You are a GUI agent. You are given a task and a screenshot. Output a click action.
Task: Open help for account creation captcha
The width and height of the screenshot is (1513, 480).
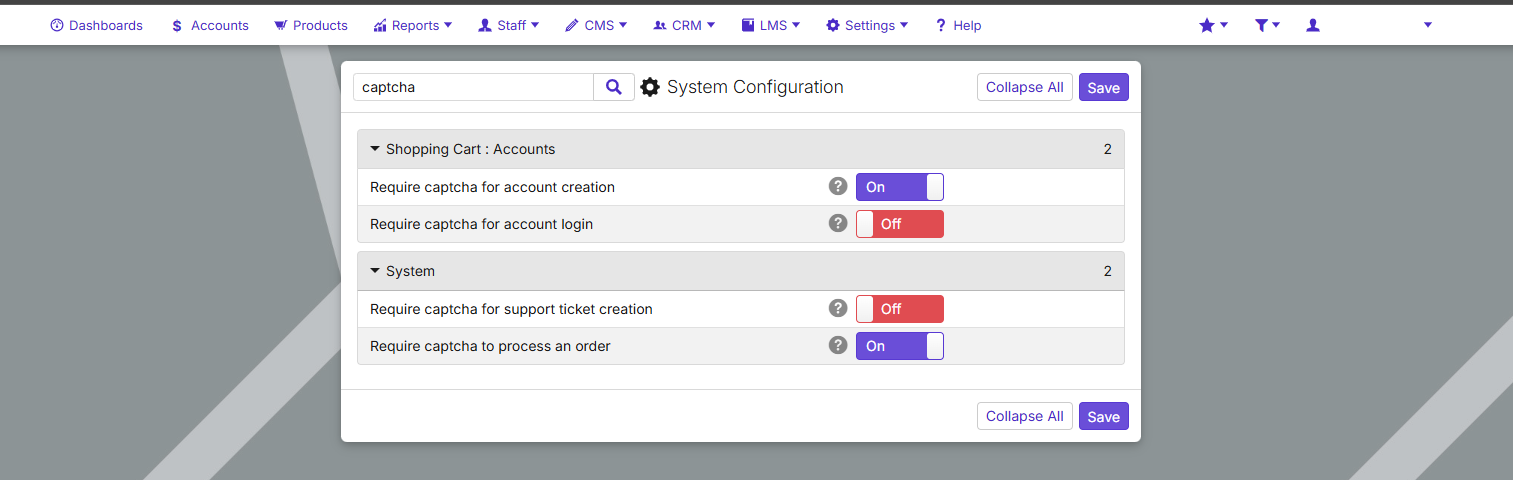tap(838, 186)
